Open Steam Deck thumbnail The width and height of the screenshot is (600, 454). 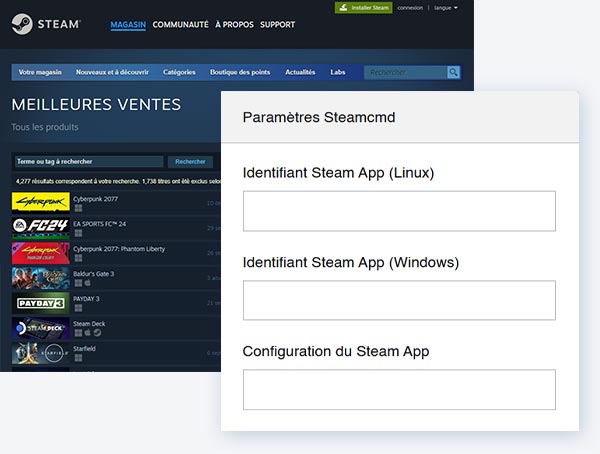click(x=41, y=327)
